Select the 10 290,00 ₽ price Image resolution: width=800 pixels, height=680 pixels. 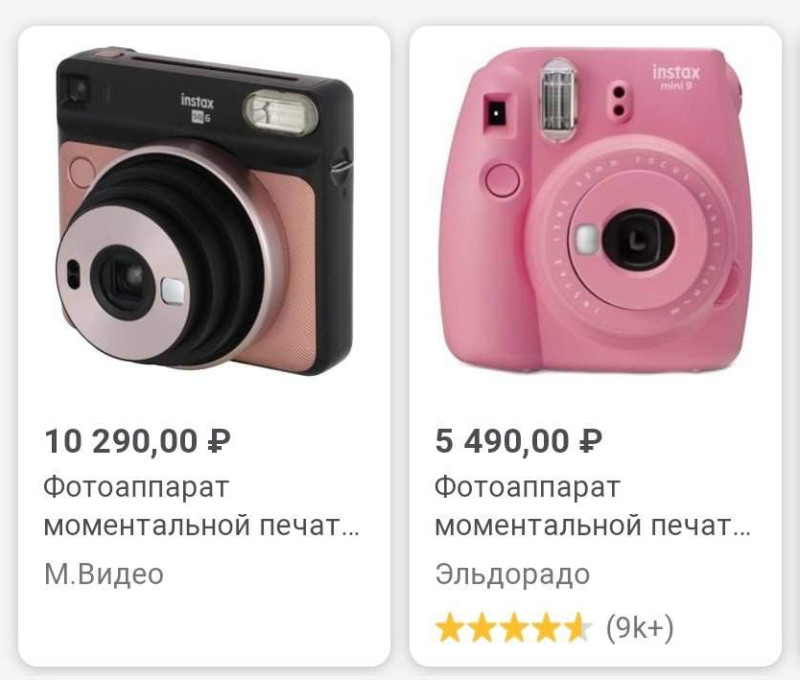[137, 441]
